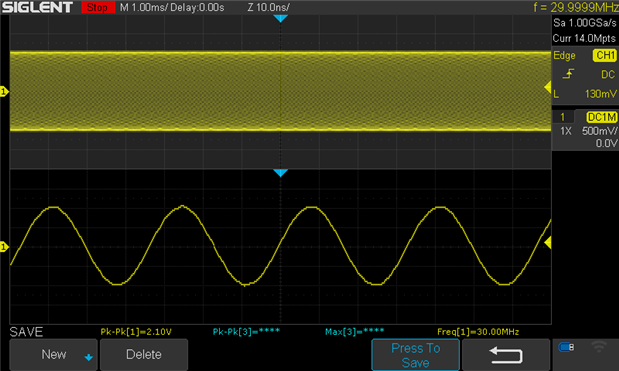Click the Curr 14.0Mpts memory depth
Screen dimensions: 619x371
click(584, 38)
